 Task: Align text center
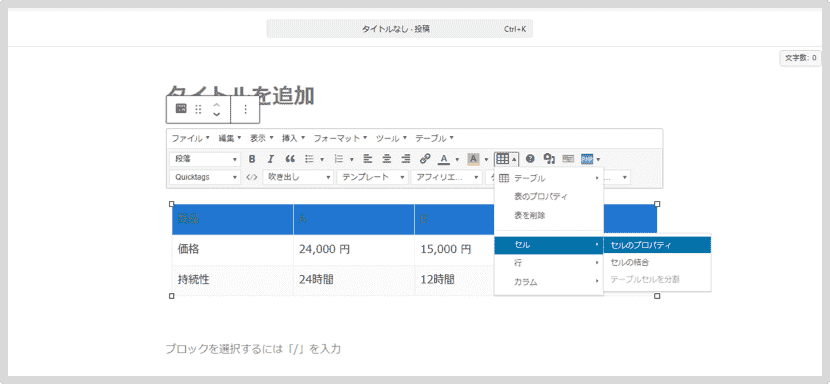pos(387,159)
